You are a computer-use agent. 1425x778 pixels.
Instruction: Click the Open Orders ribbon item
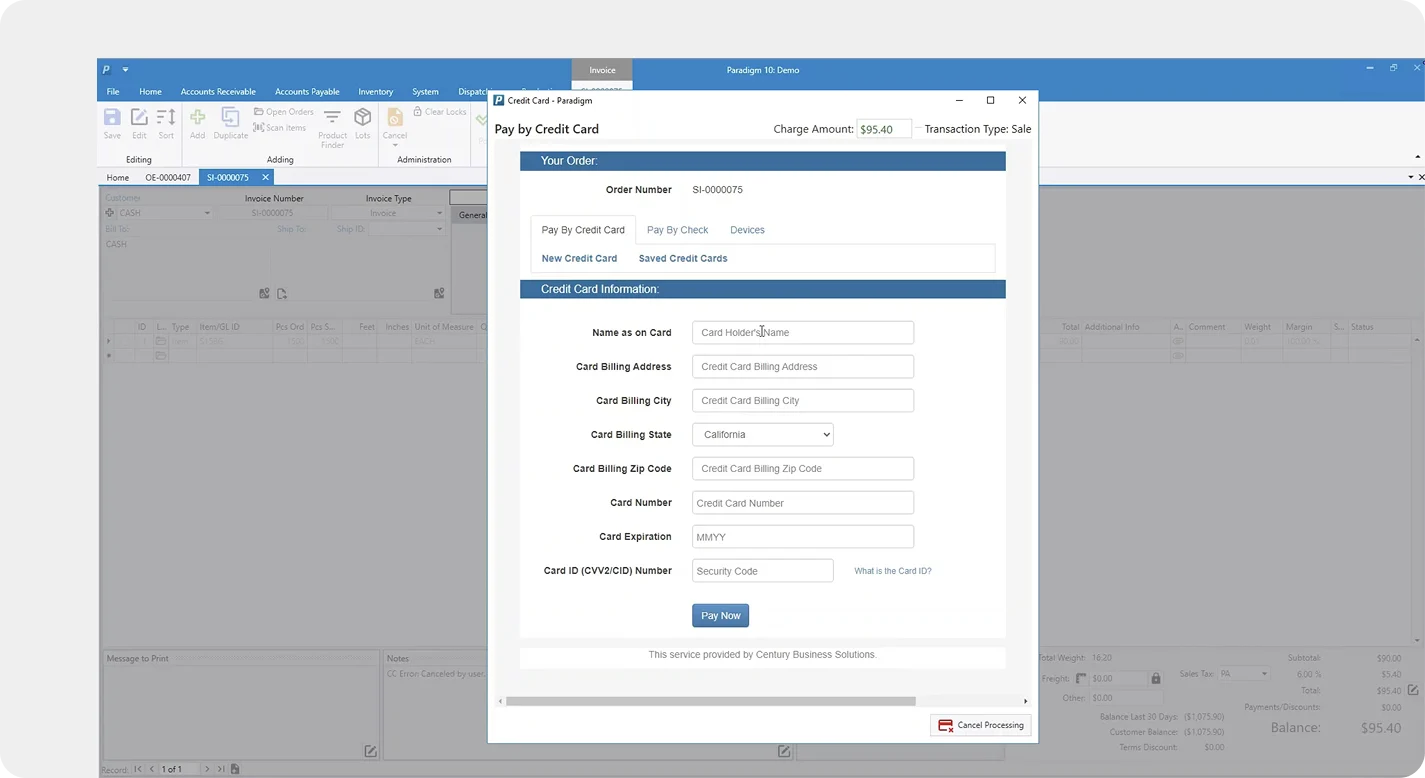[284, 112]
